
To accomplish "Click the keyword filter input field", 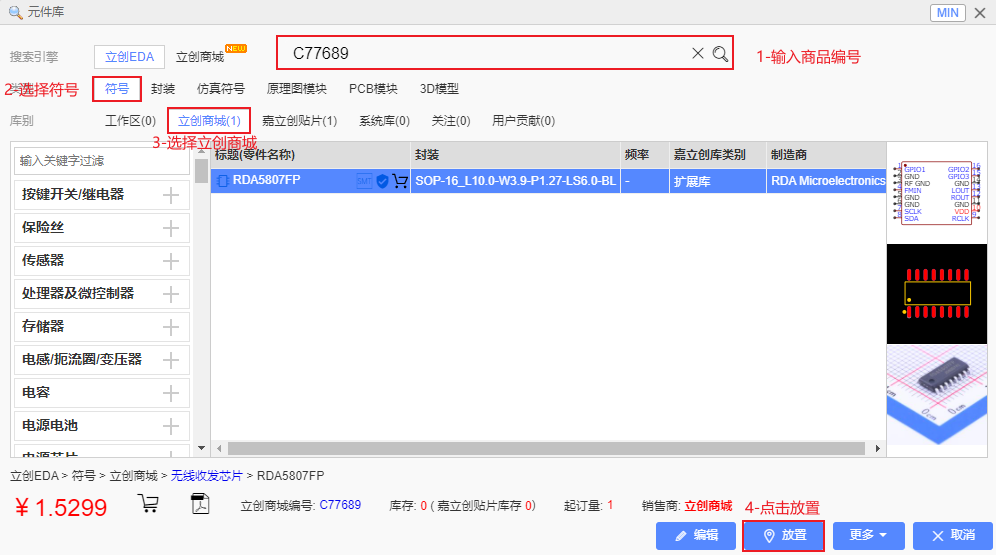I will [101, 160].
